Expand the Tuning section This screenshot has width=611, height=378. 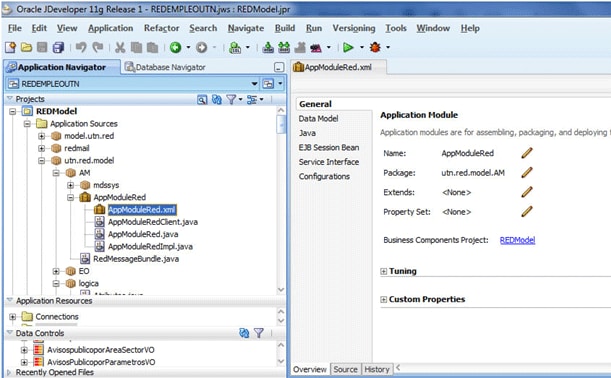(383, 271)
